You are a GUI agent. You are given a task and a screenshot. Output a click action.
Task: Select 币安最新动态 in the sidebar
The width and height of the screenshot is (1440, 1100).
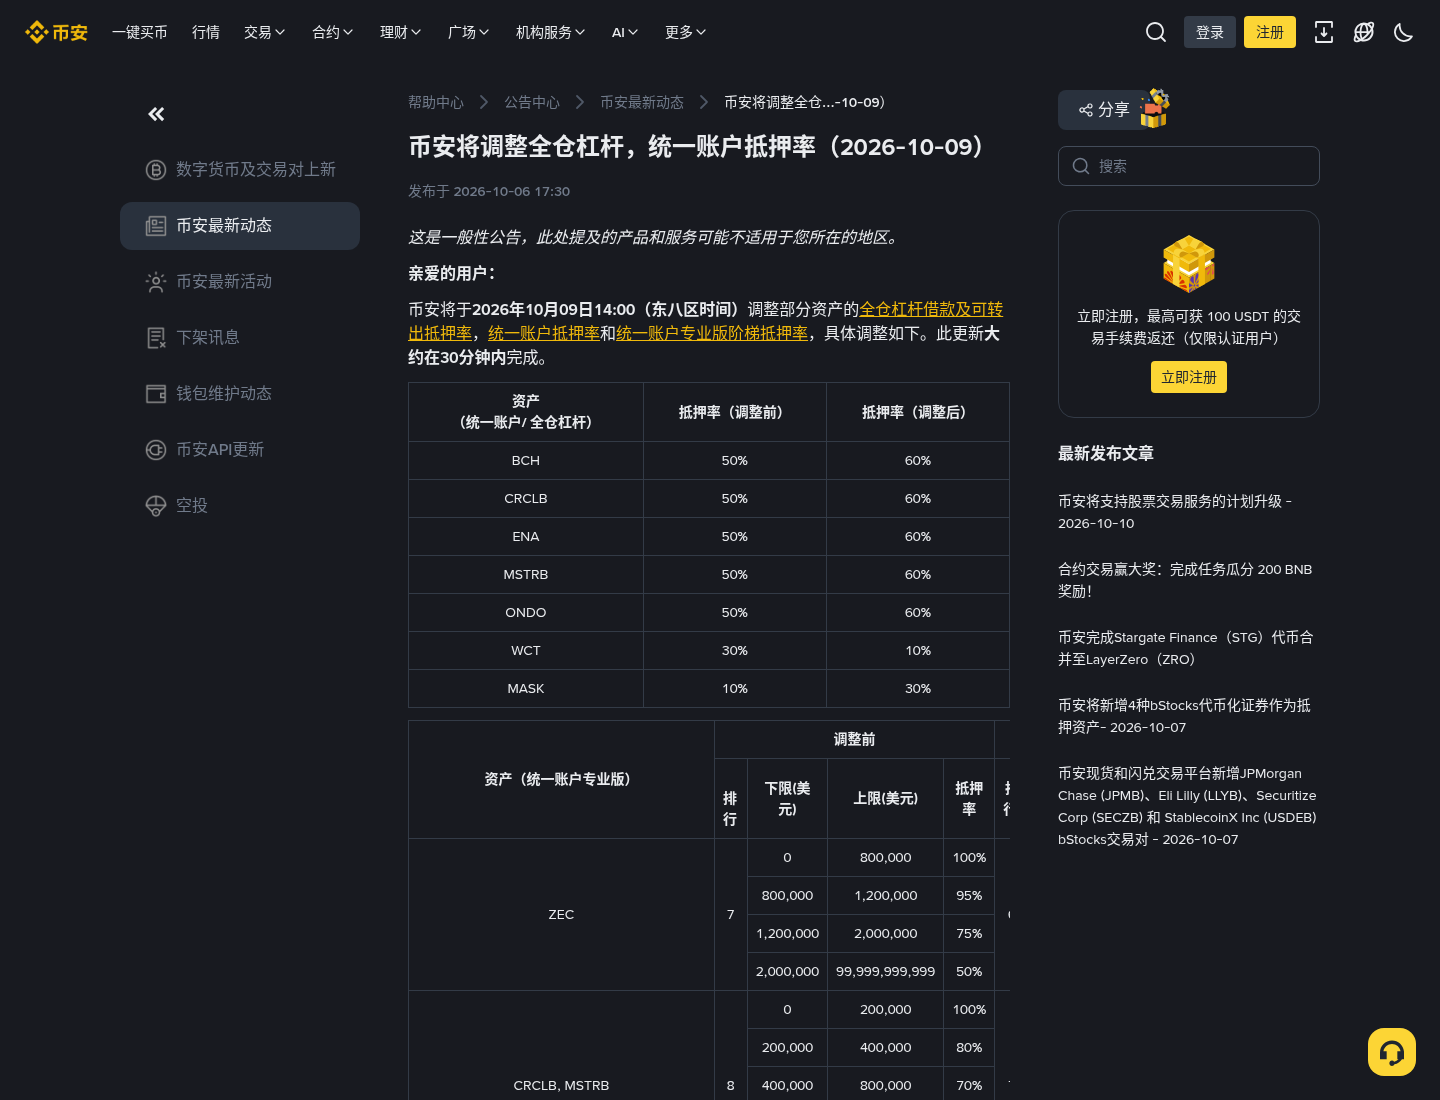(240, 226)
